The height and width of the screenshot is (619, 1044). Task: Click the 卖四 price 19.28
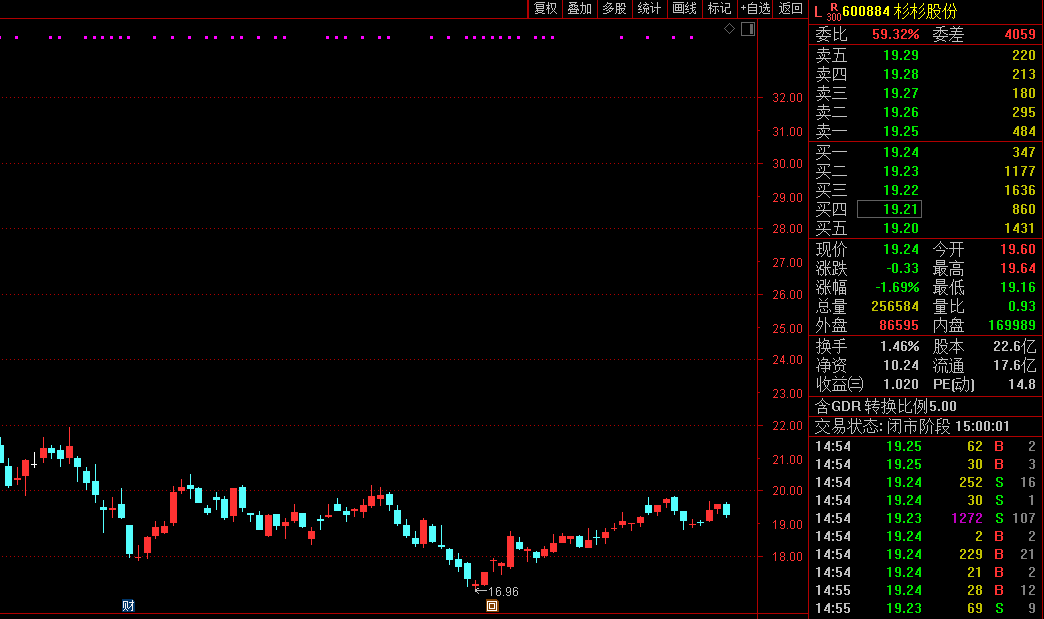coord(901,74)
